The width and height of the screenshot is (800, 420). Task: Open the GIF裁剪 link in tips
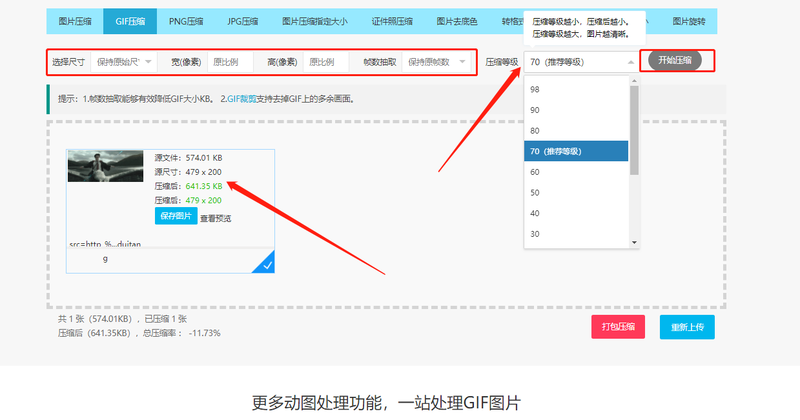tap(241, 99)
